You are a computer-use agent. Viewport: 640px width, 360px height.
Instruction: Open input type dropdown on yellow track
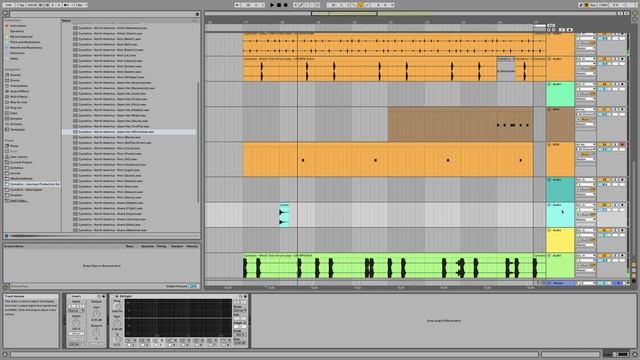tap(585, 230)
